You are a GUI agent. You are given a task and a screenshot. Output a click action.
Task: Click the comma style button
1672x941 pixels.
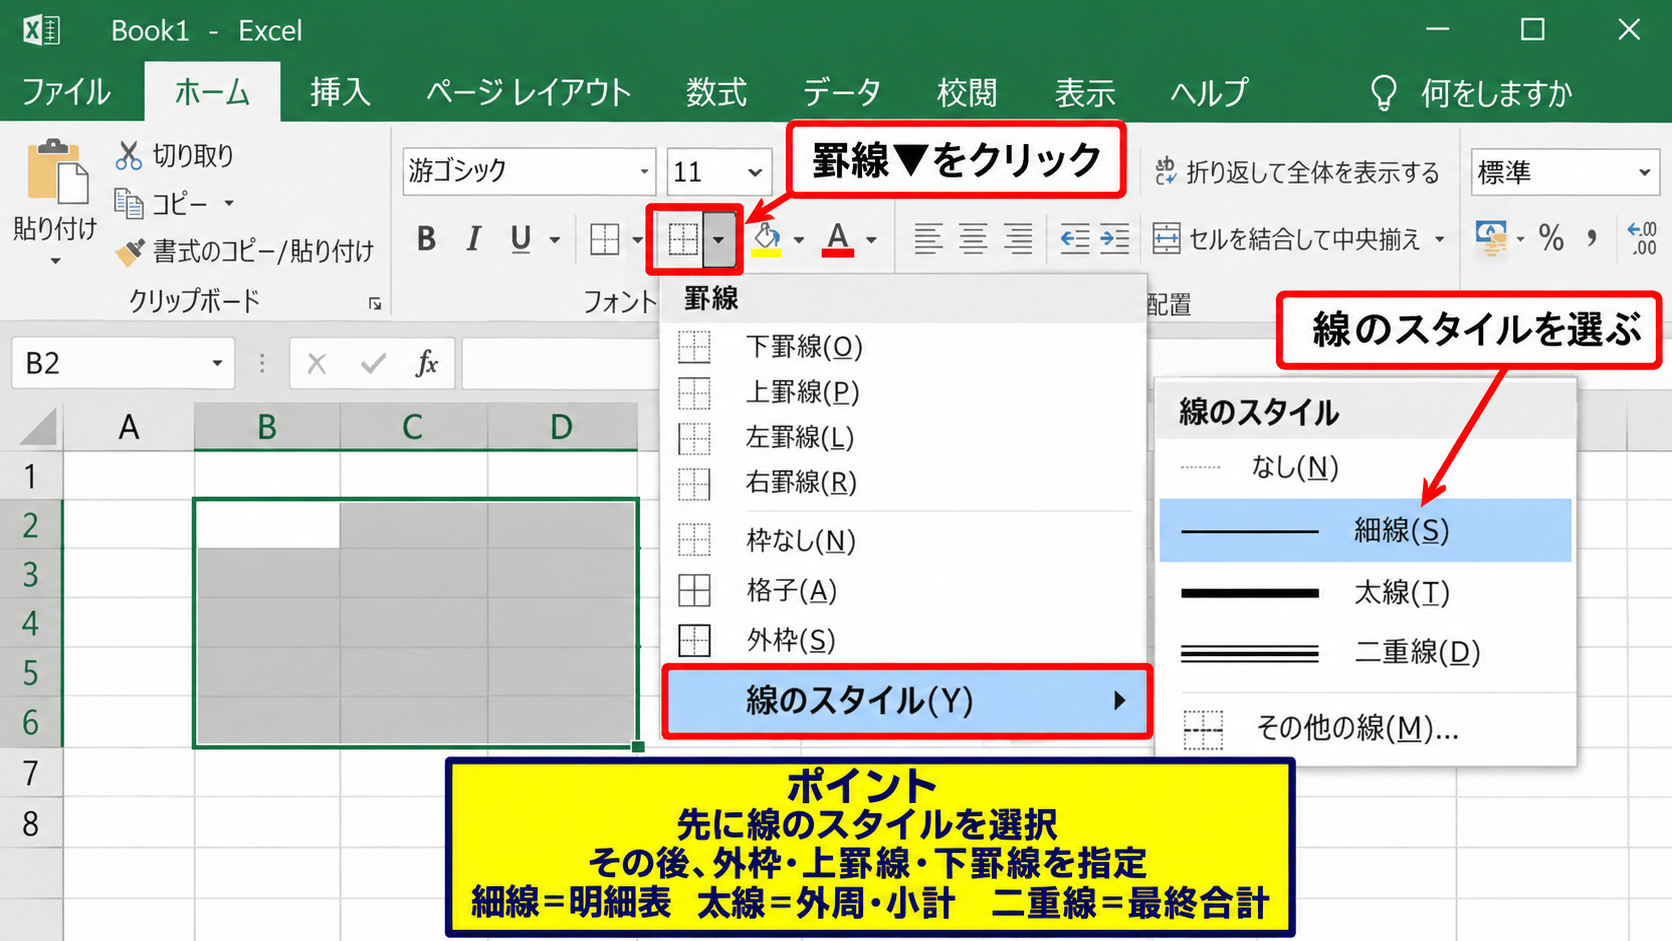click(x=1592, y=238)
